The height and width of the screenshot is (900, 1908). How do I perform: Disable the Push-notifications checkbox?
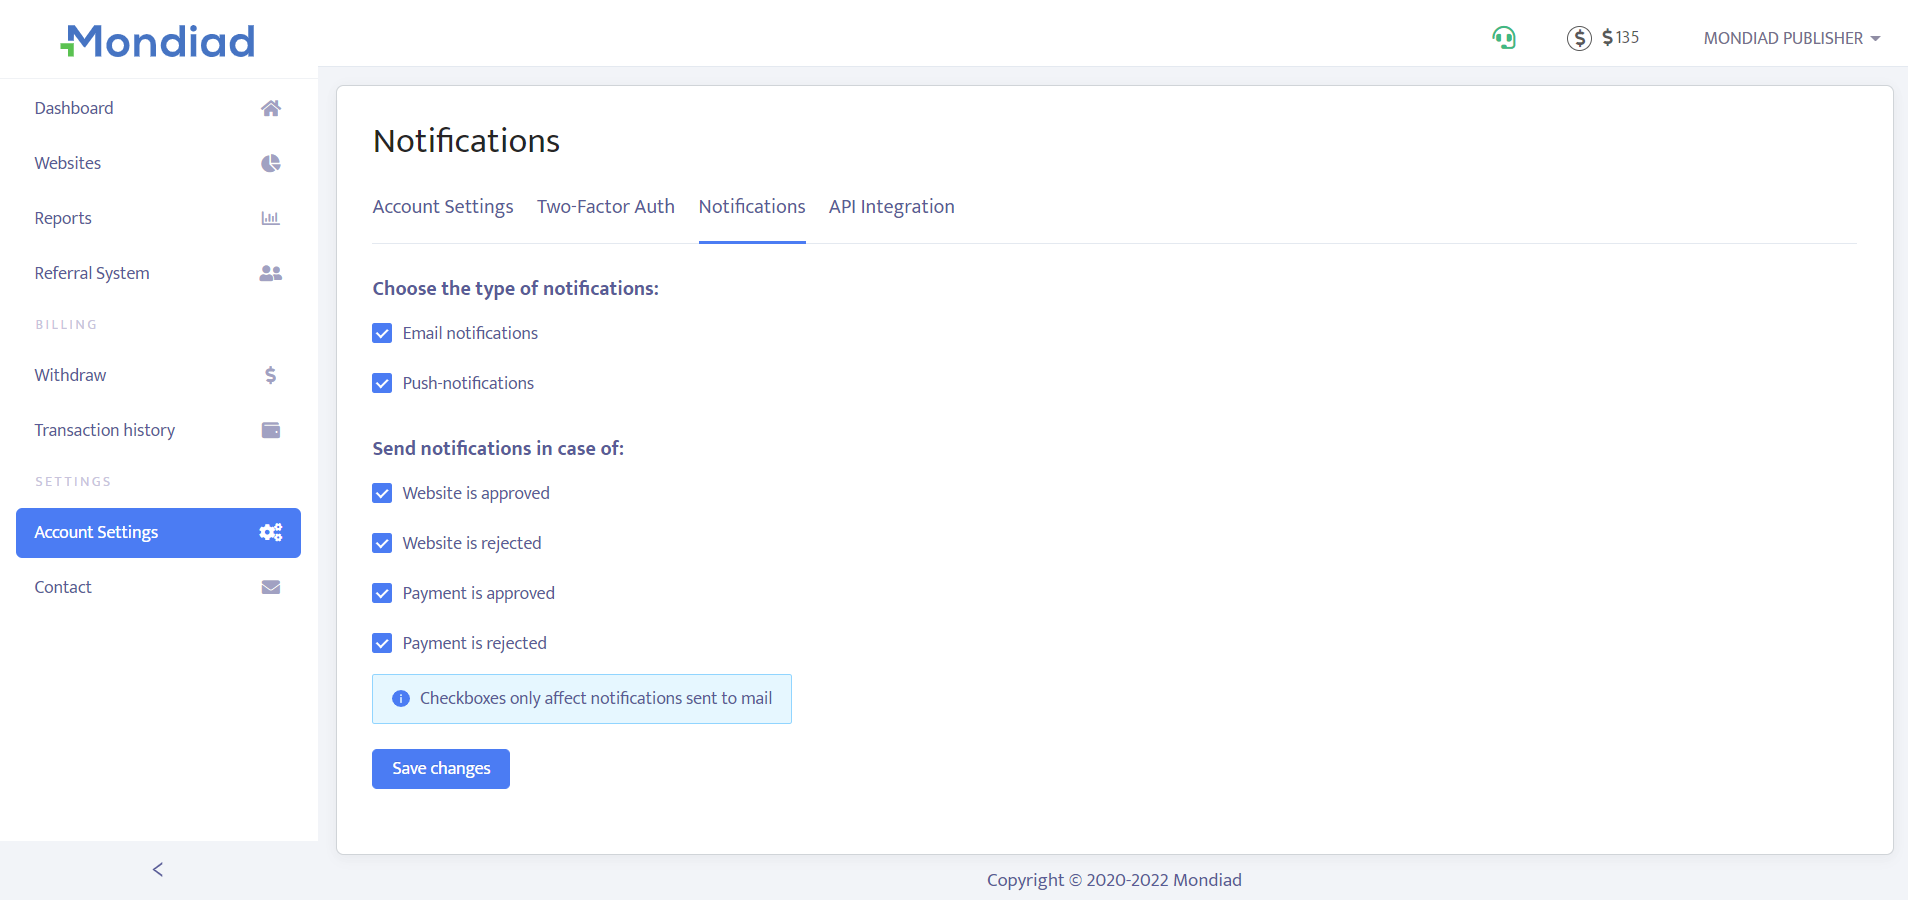click(x=382, y=383)
